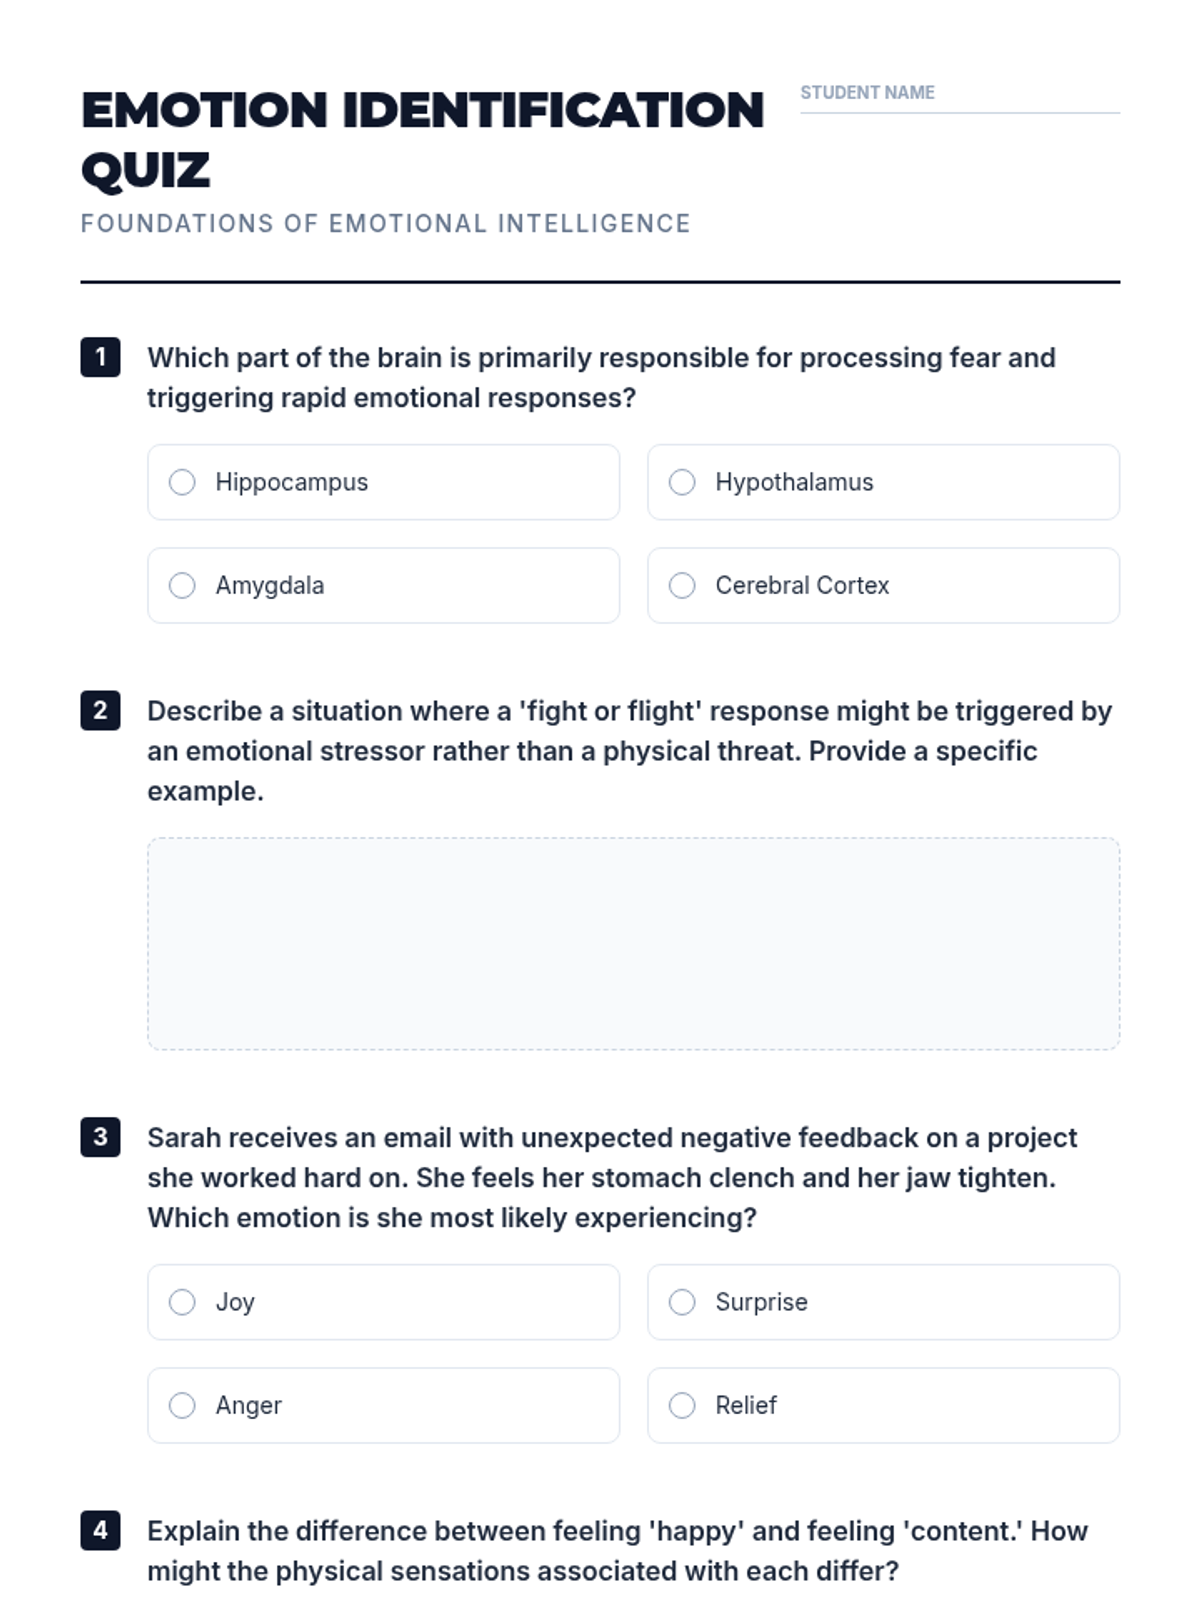
Task: Select Anger as Sarah's emotion
Action: [182, 1405]
